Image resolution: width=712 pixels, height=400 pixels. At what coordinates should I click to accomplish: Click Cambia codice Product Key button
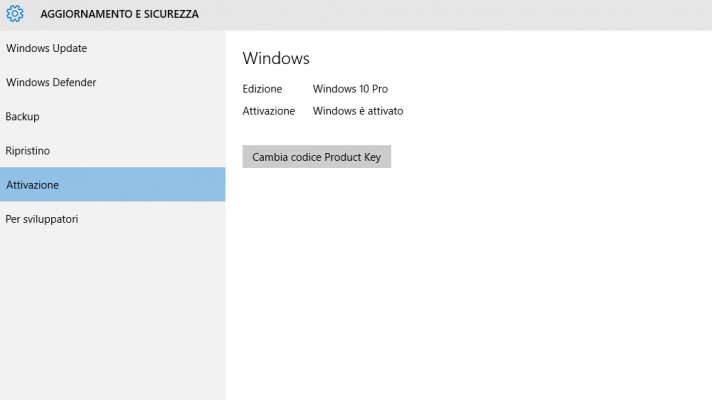tap(316, 157)
